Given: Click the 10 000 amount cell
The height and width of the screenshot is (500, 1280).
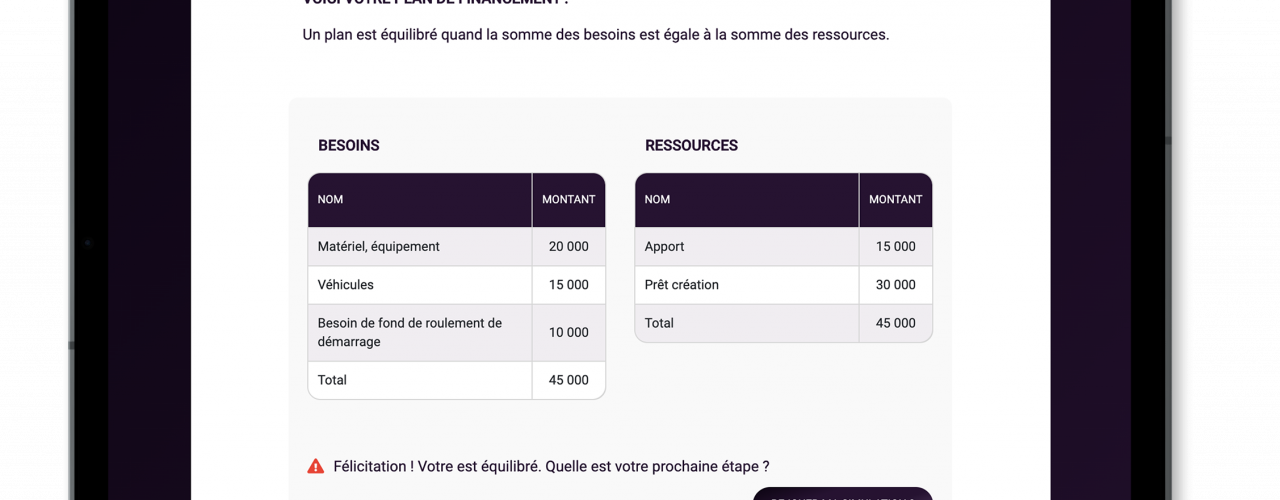Looking at the screenshot, I should point(568,332).
